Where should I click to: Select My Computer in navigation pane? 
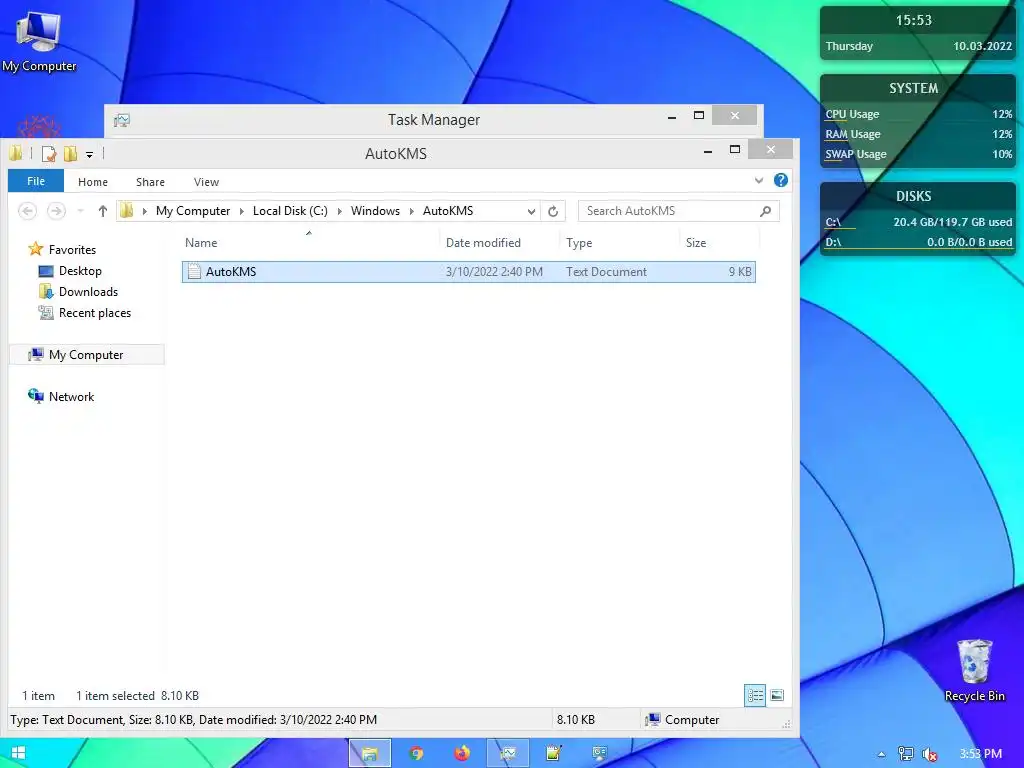tap(86, 355)
